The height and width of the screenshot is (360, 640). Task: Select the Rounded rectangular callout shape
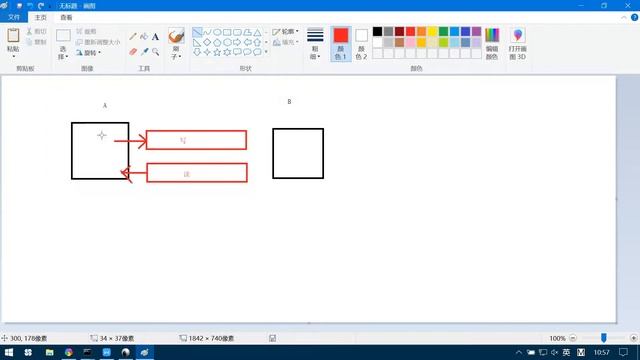point(237,52)
